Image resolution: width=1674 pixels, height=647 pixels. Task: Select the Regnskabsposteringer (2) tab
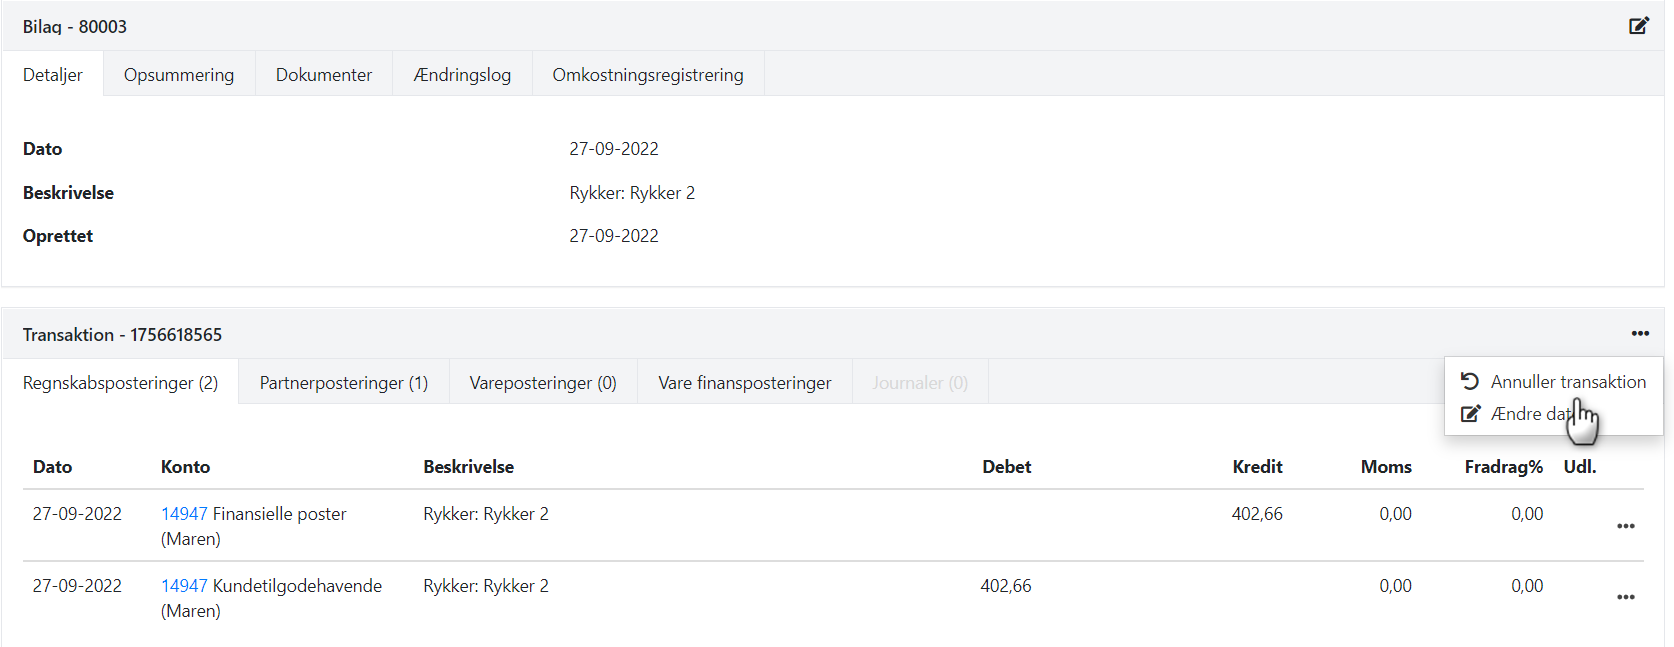(x=120, y=383)
